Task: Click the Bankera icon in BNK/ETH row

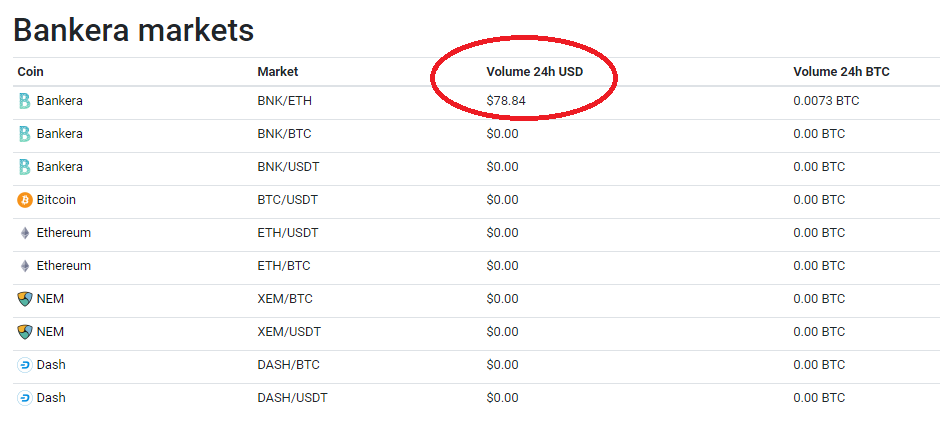Action: (25, 101)
